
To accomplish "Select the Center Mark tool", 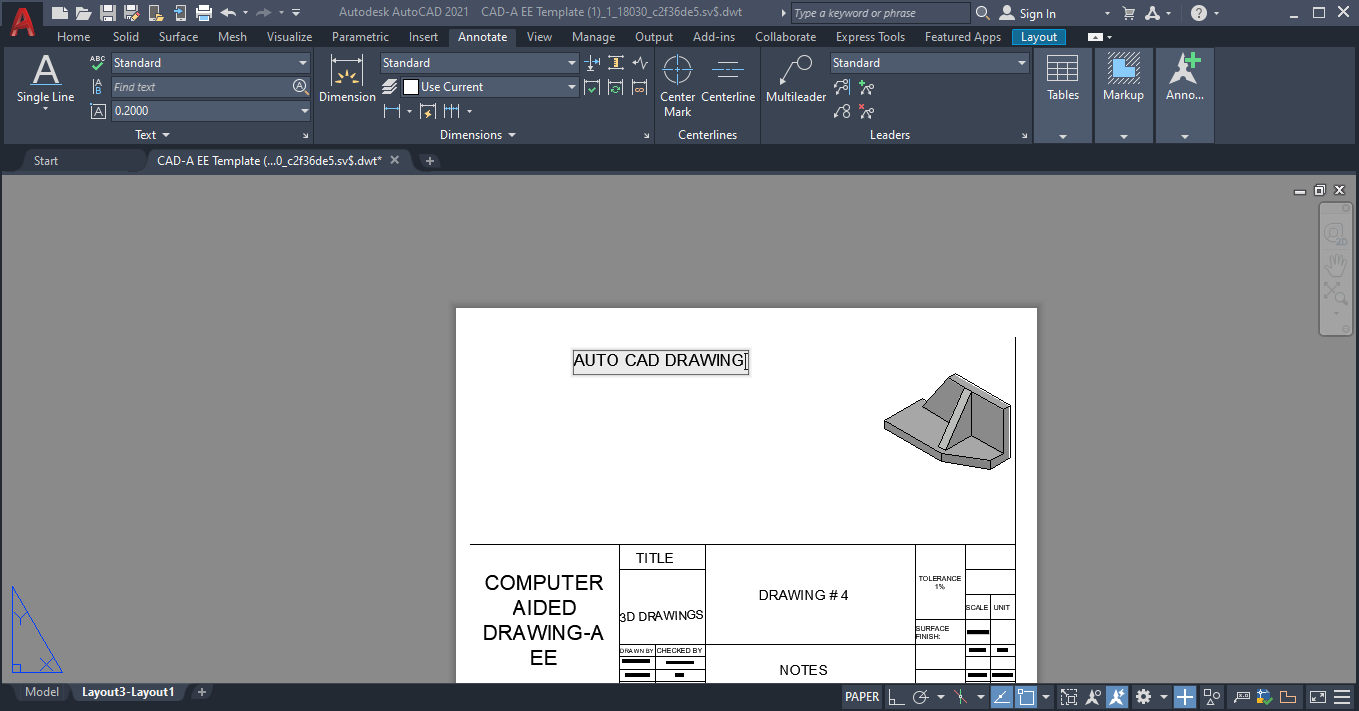I will pos(678,80).
